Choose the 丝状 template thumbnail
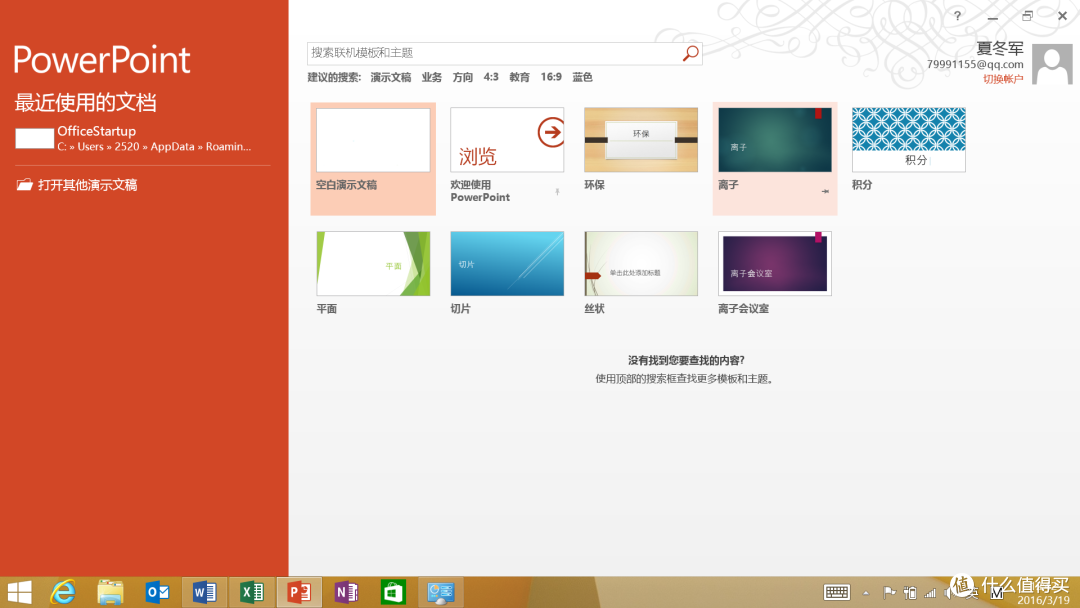Viewport: 1080px width, 608px height. [641, 264]
